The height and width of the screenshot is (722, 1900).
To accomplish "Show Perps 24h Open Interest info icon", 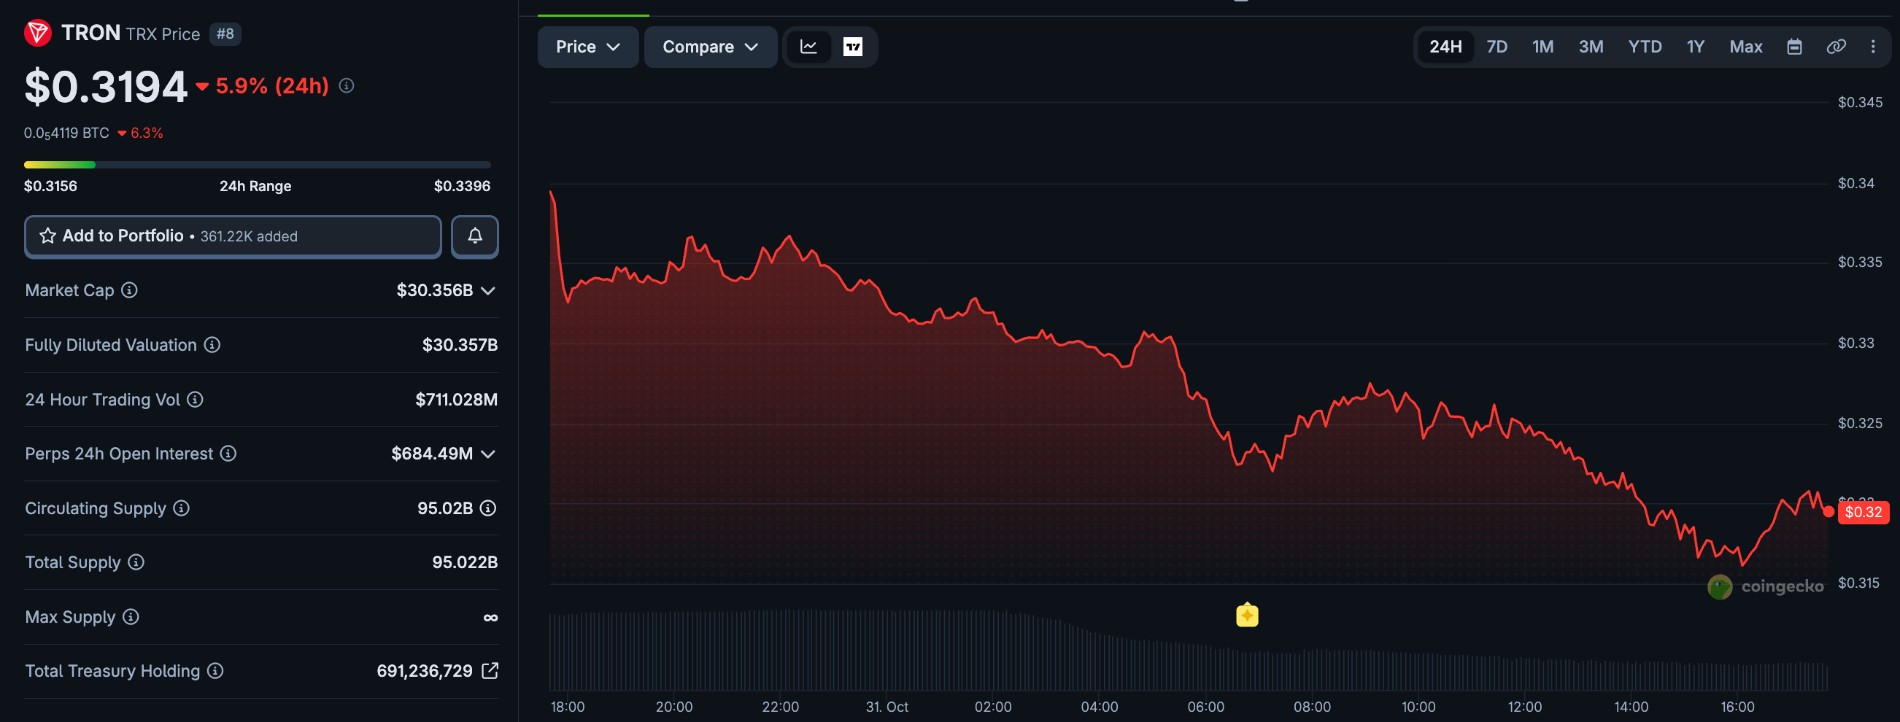I will coord(228,453).
